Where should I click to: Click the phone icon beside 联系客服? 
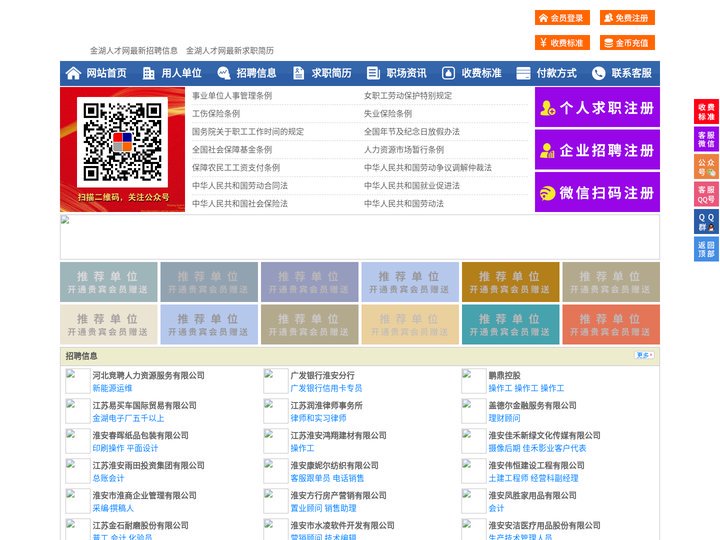point(598,73)
